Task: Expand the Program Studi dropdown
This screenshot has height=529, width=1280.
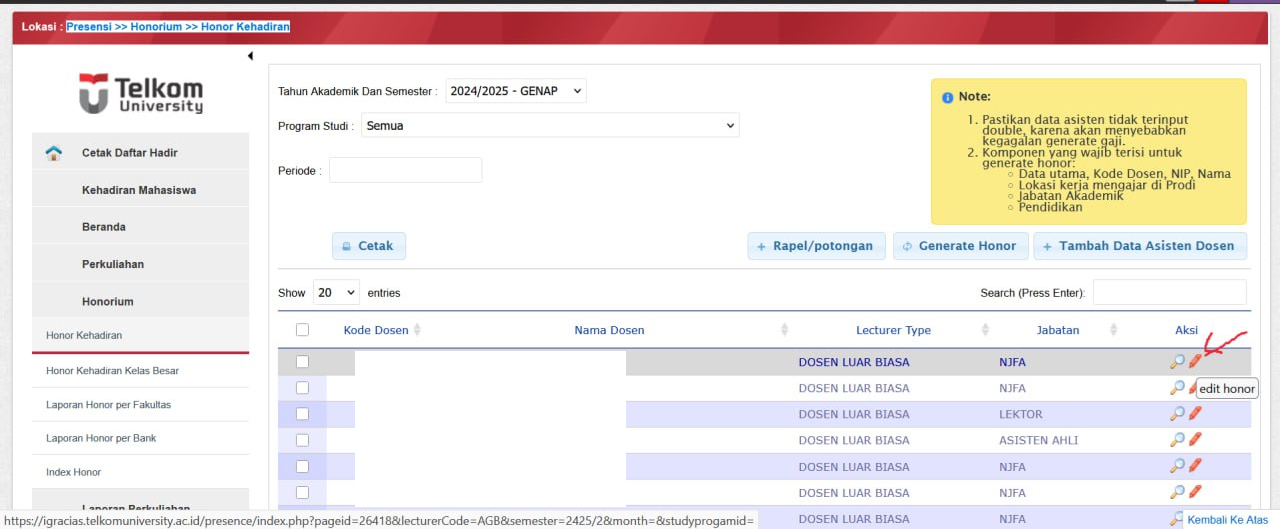Action: [549, 126]
